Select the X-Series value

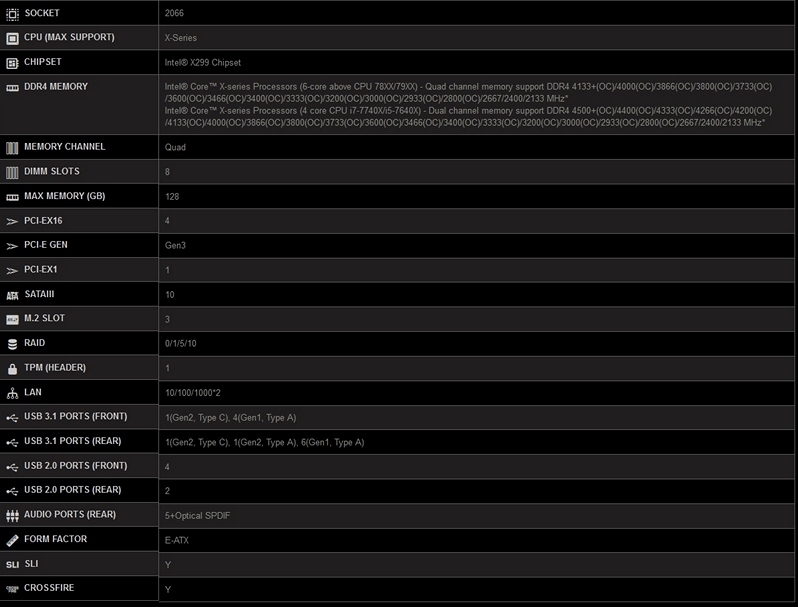181,38
